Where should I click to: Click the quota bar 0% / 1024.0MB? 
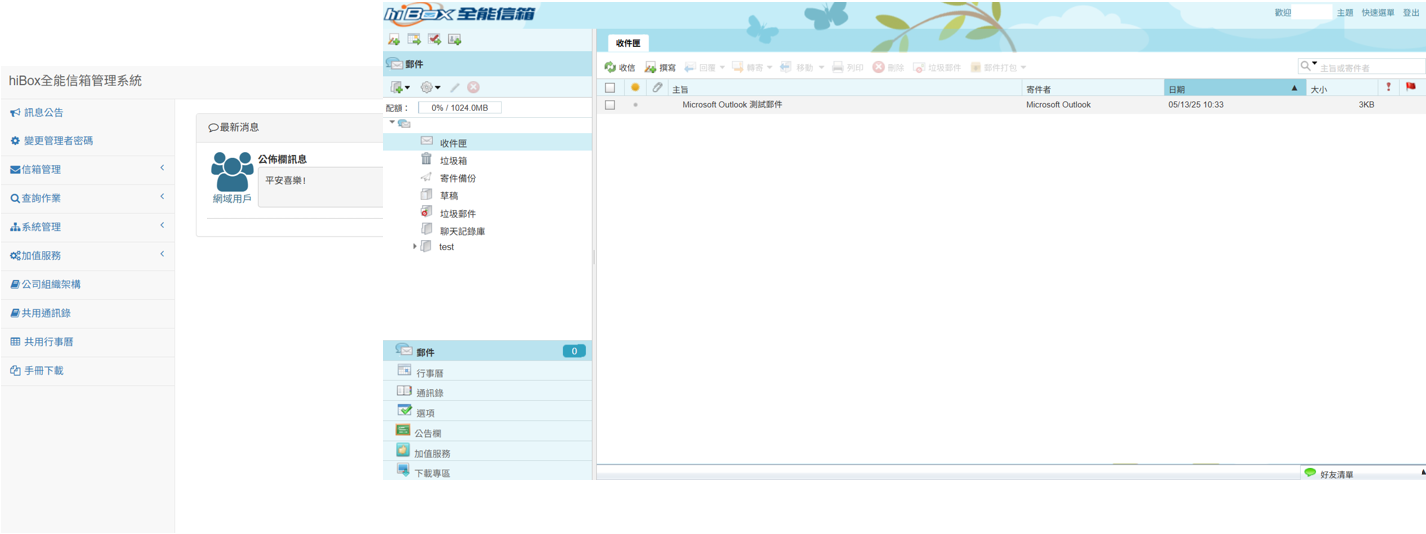point(460,107)
